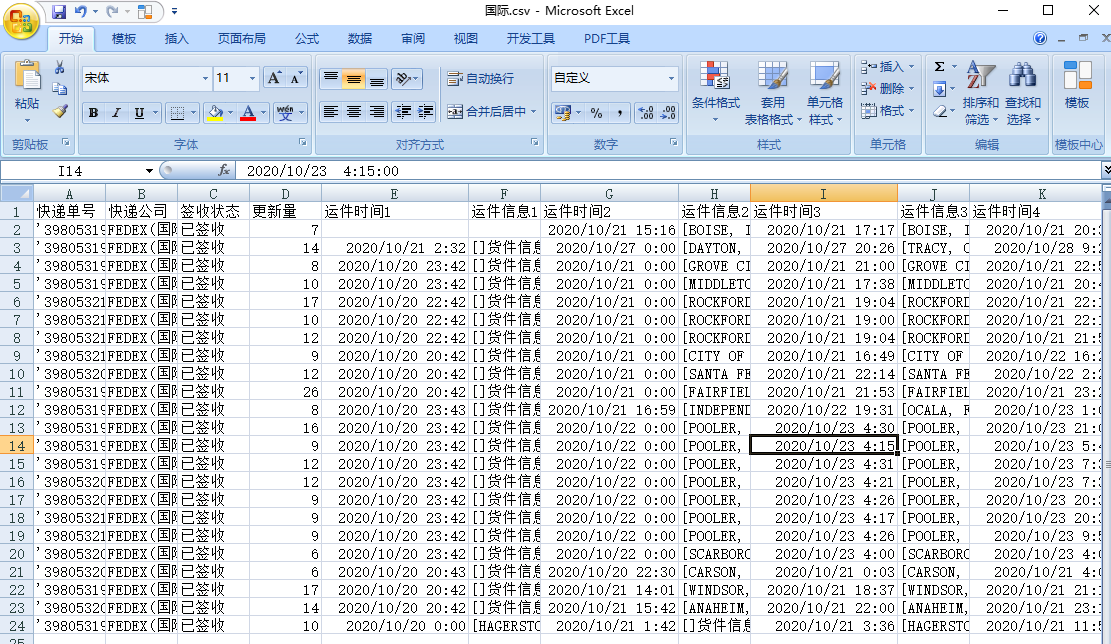This screenshot has height=644, width=1111.
Task: Copy selection using the copy icon
Action: [60, 89]
